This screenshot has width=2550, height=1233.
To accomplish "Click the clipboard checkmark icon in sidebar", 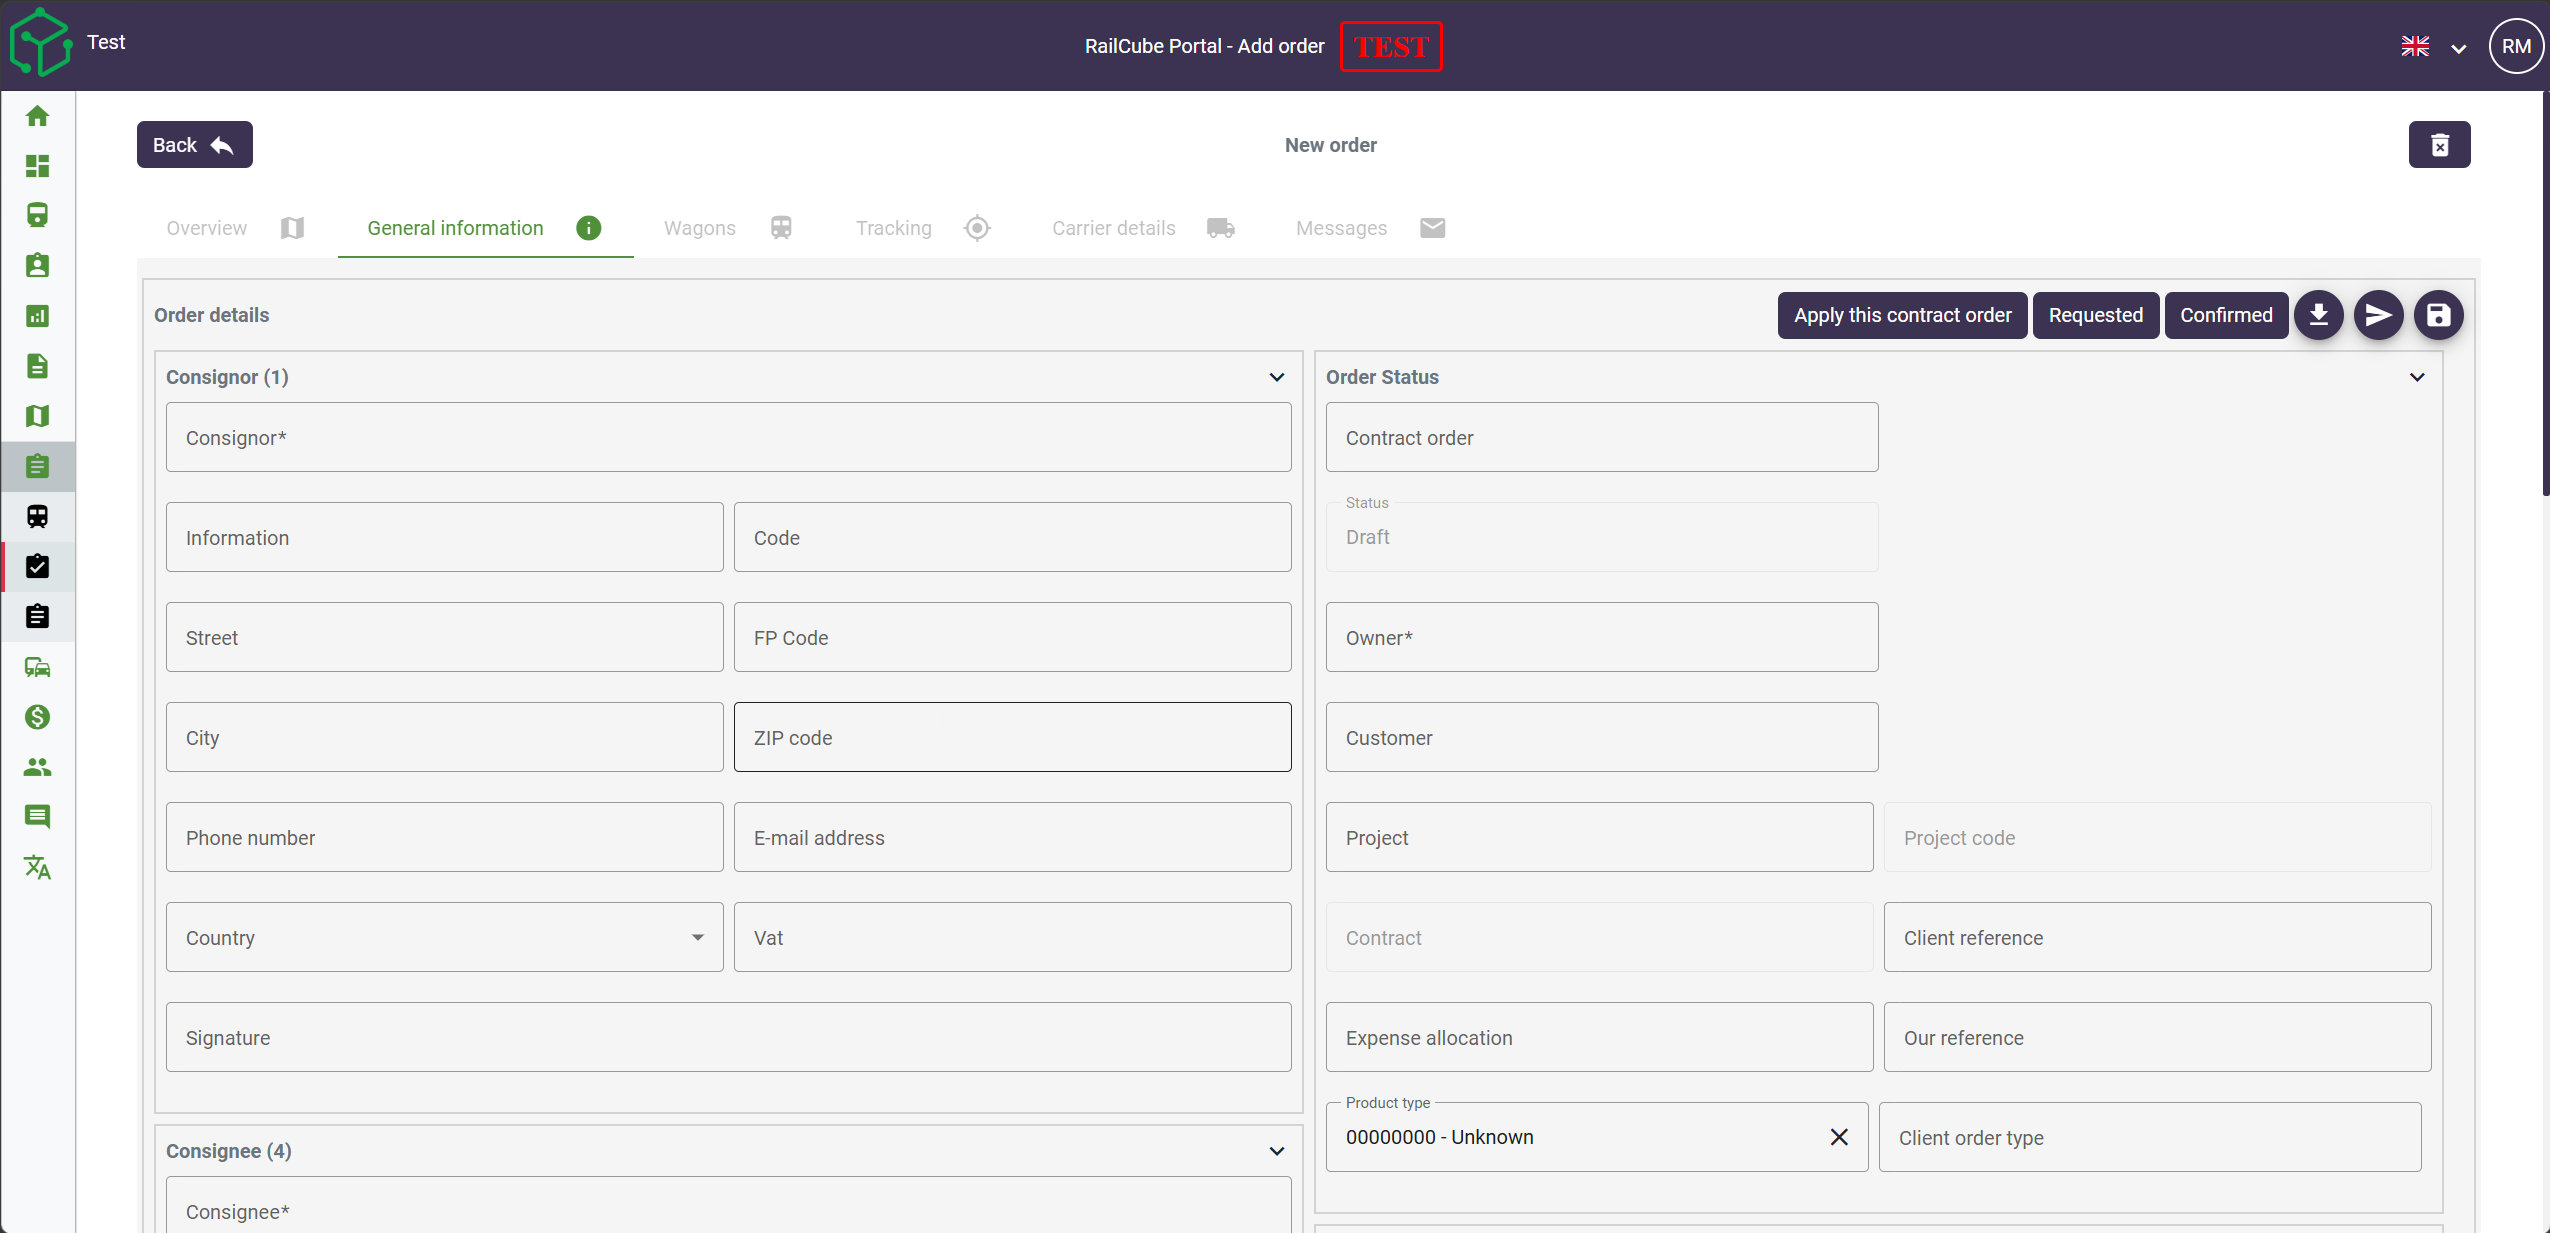I will [37, 566].
